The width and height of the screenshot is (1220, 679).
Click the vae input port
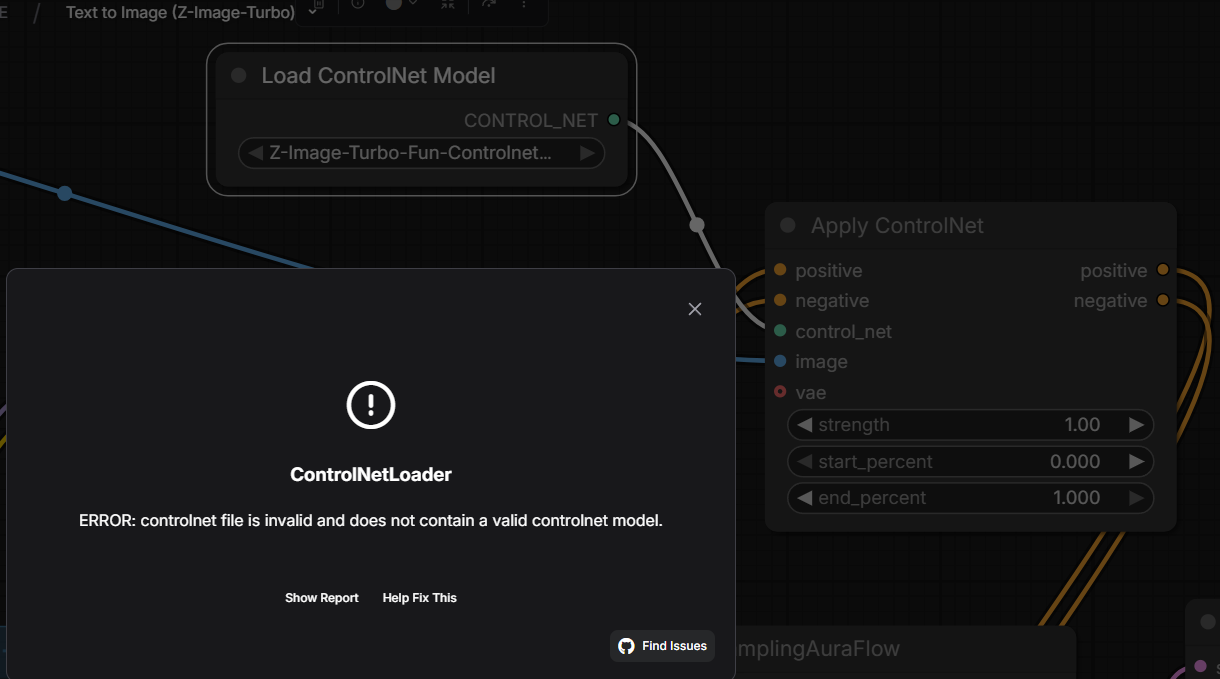(x=780, y=392)
